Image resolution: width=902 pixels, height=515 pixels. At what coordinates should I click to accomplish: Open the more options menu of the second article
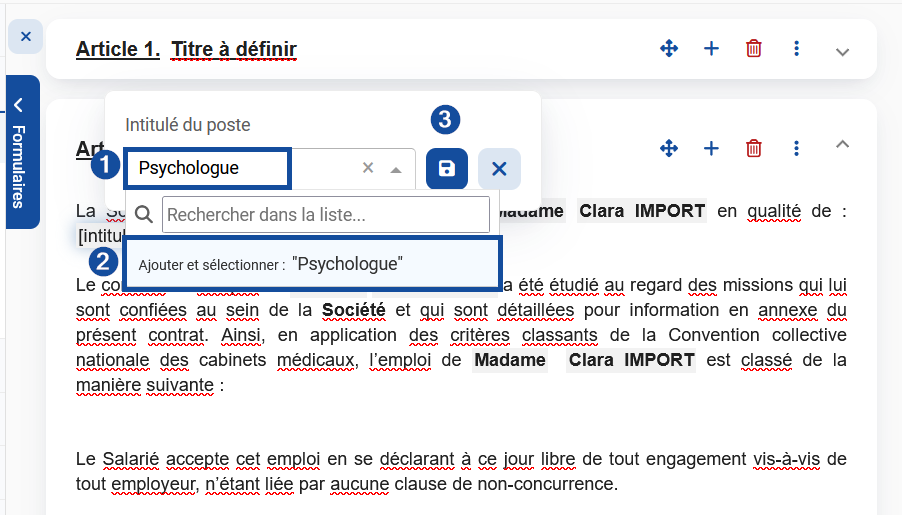(797, 148)
